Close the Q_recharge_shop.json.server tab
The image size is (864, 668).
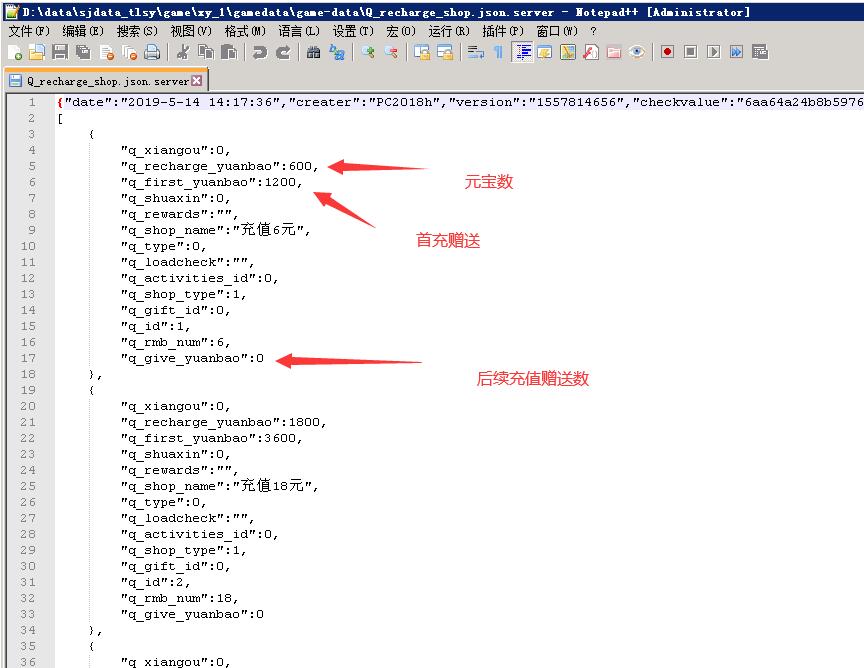196,80
